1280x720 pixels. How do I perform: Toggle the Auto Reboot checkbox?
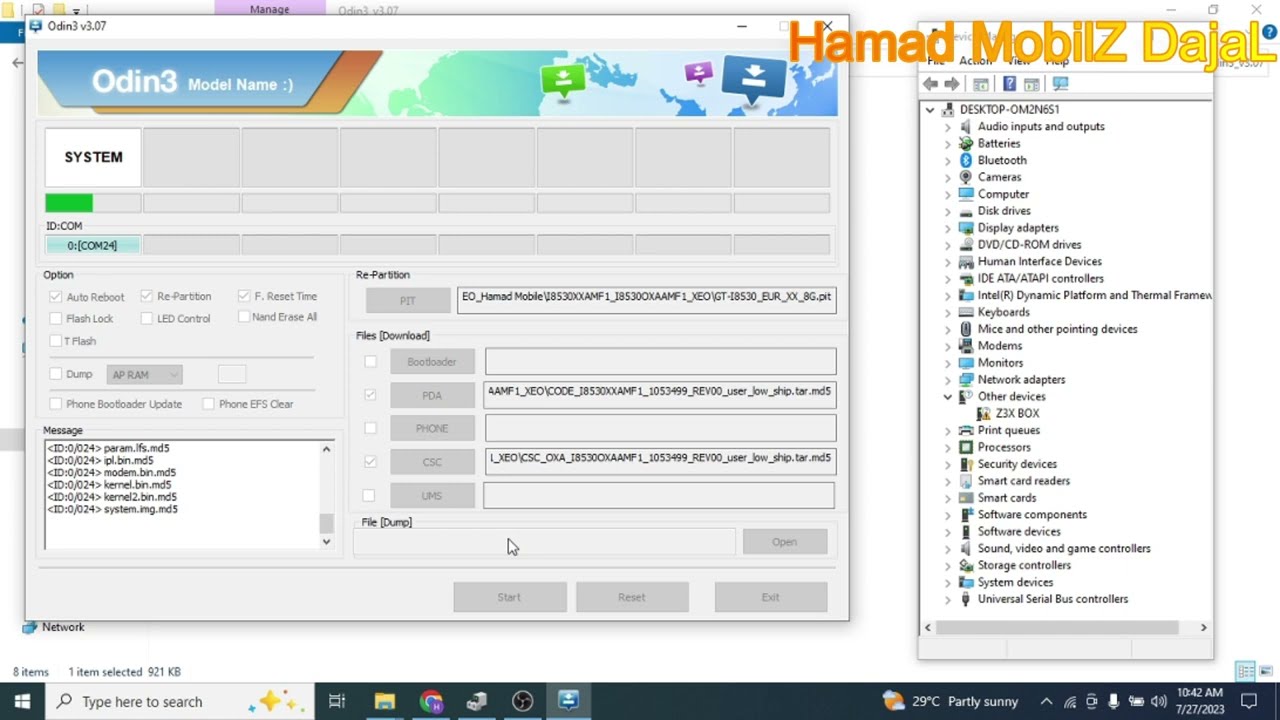coord(56,297)
